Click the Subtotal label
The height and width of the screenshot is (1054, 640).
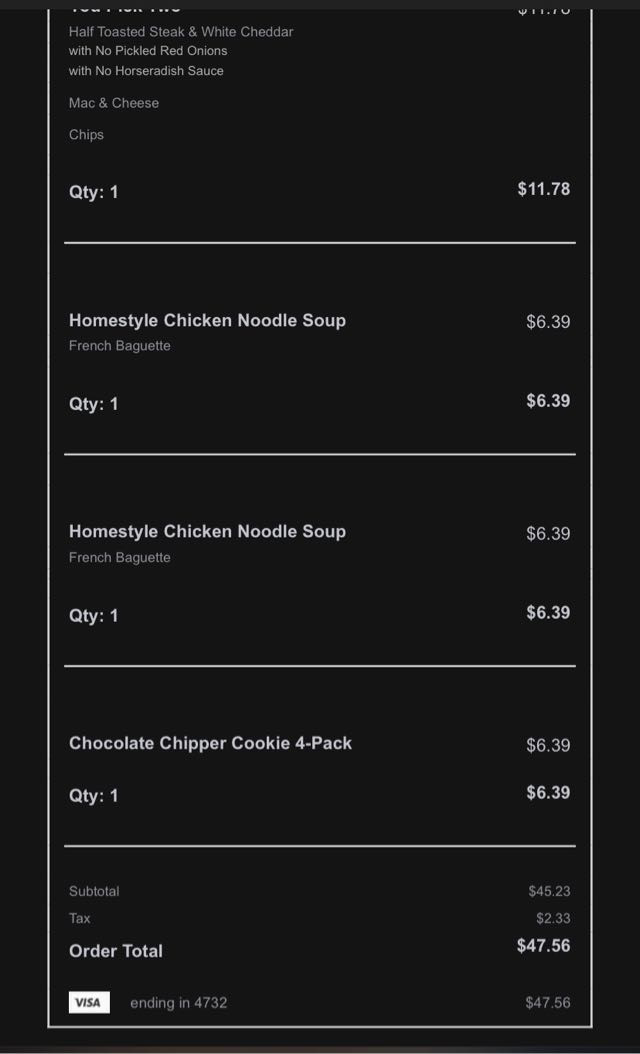94,891
